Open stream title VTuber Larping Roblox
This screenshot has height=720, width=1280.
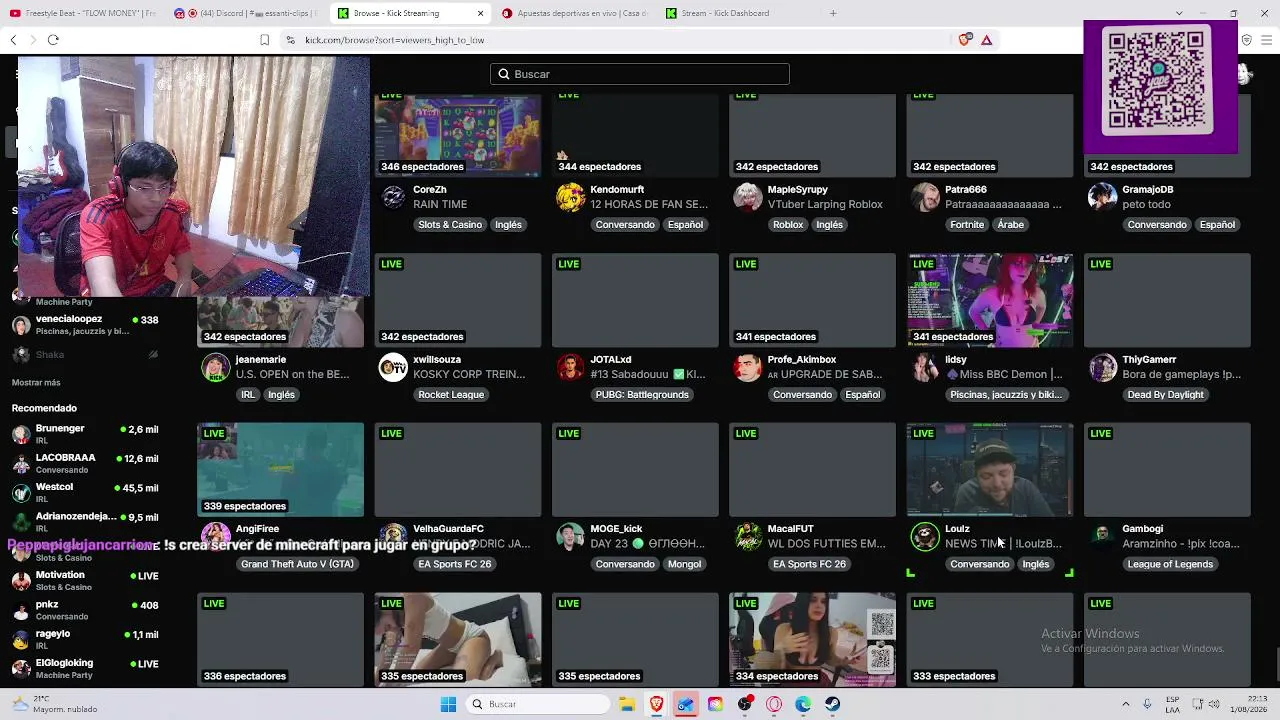825,205
